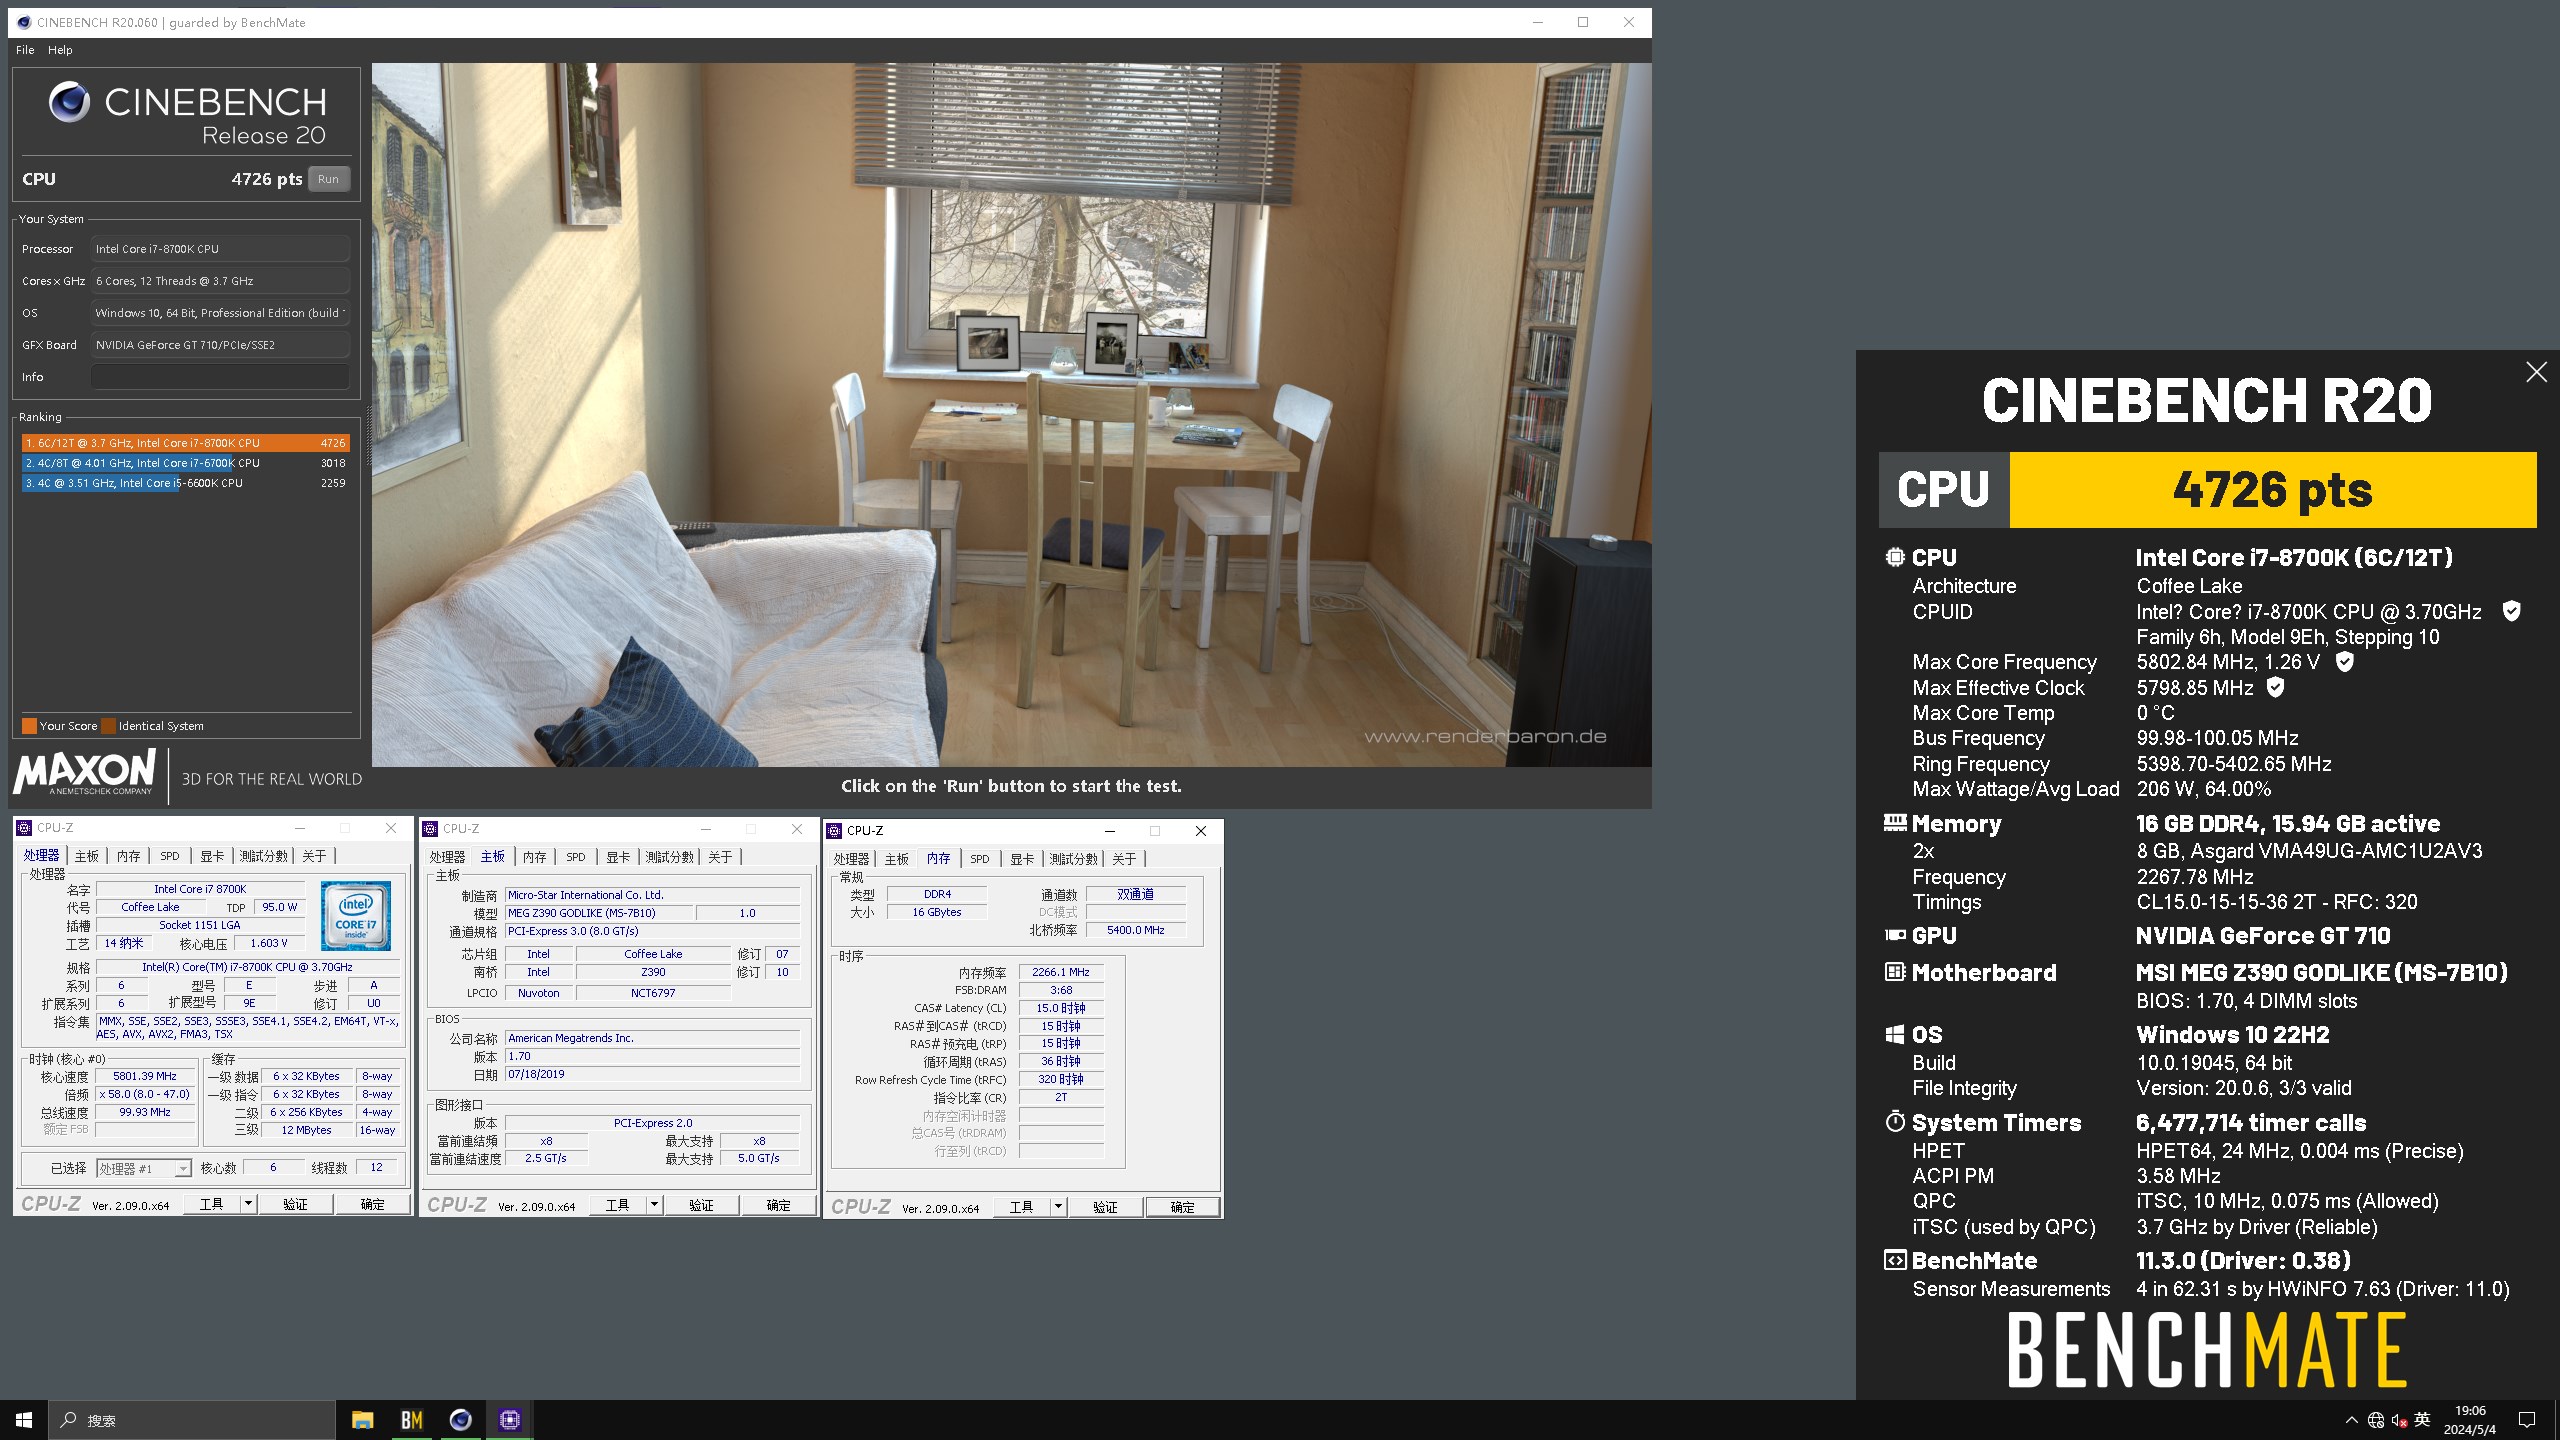Open 主板 tab in first CPU-Z window

pos(87,856)
